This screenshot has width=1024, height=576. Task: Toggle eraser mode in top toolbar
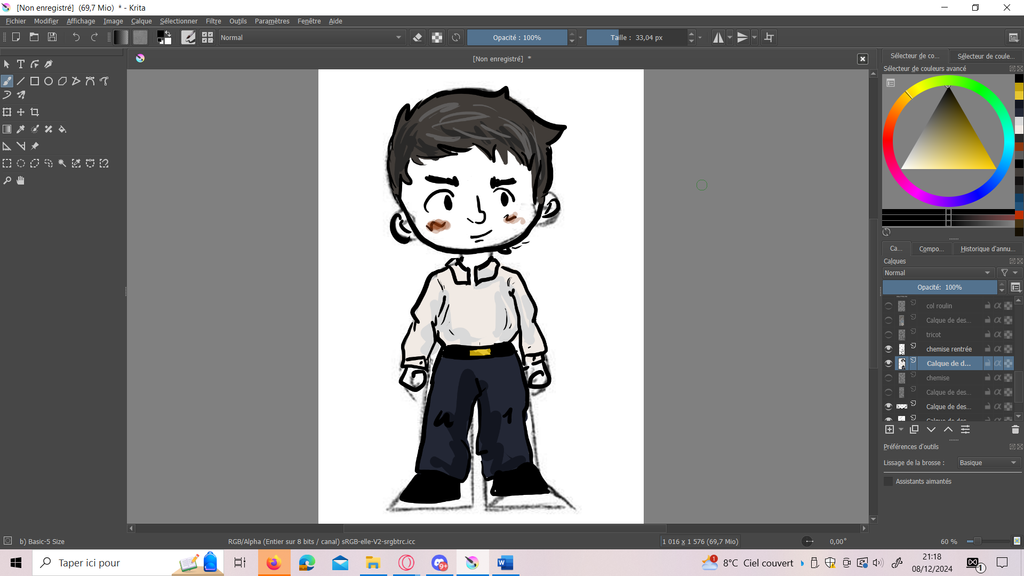coord(418,37)
